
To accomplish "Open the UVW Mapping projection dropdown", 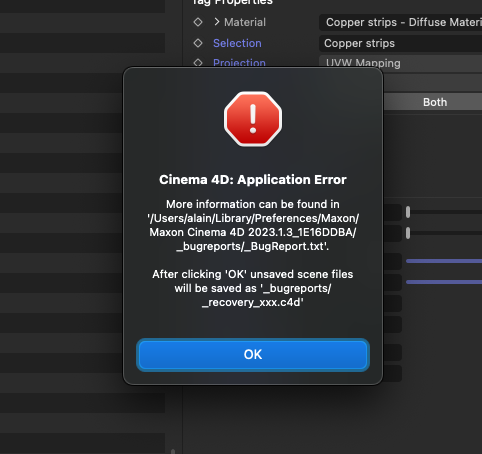I will pos(400,63).
